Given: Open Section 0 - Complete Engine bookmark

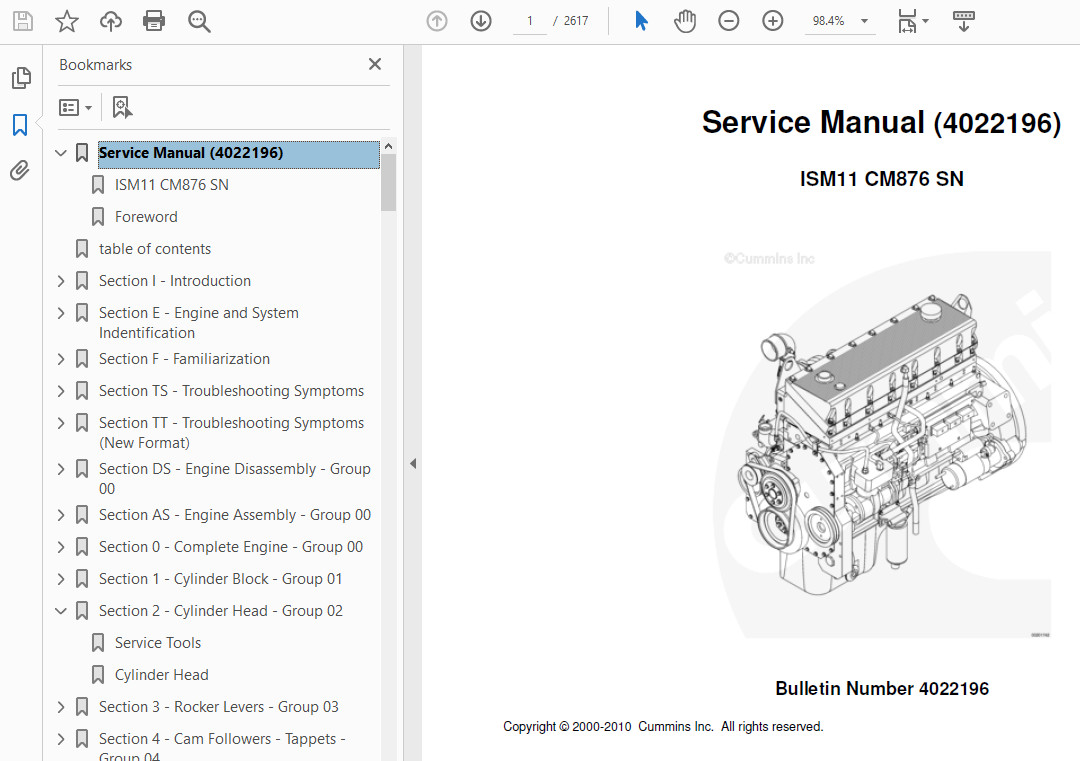Looking at the screenshot, I should click(231, 547).
